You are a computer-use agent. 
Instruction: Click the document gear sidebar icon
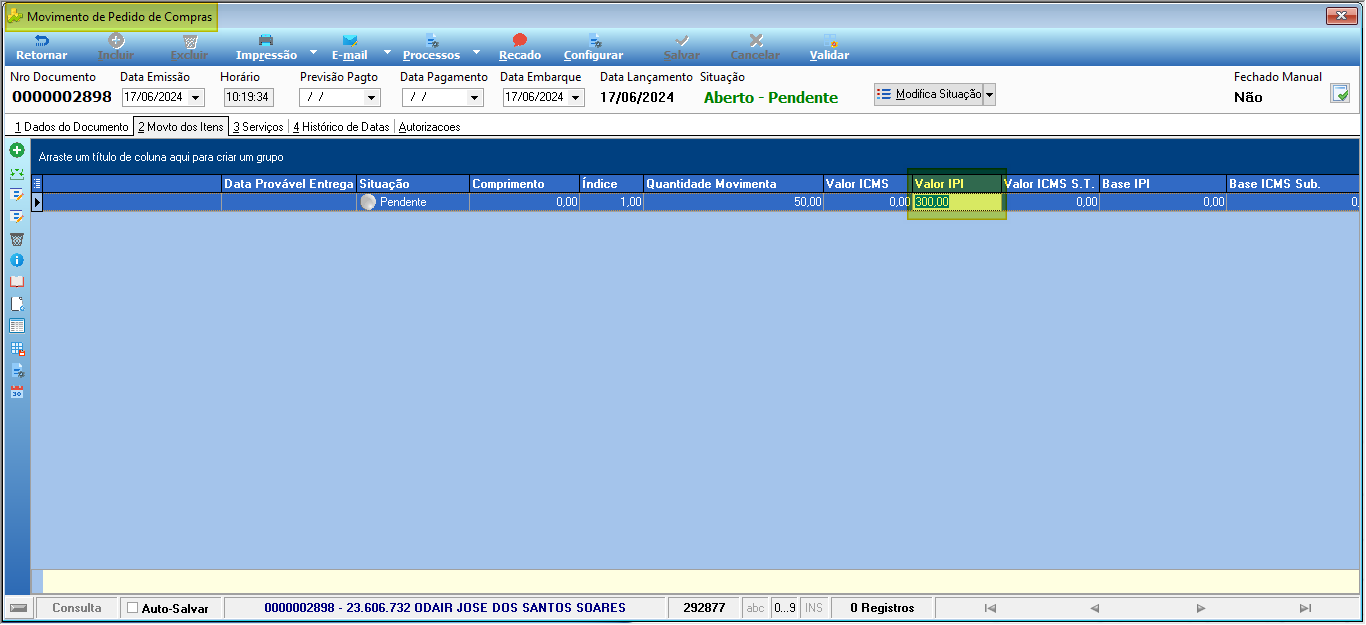point(17,370)
